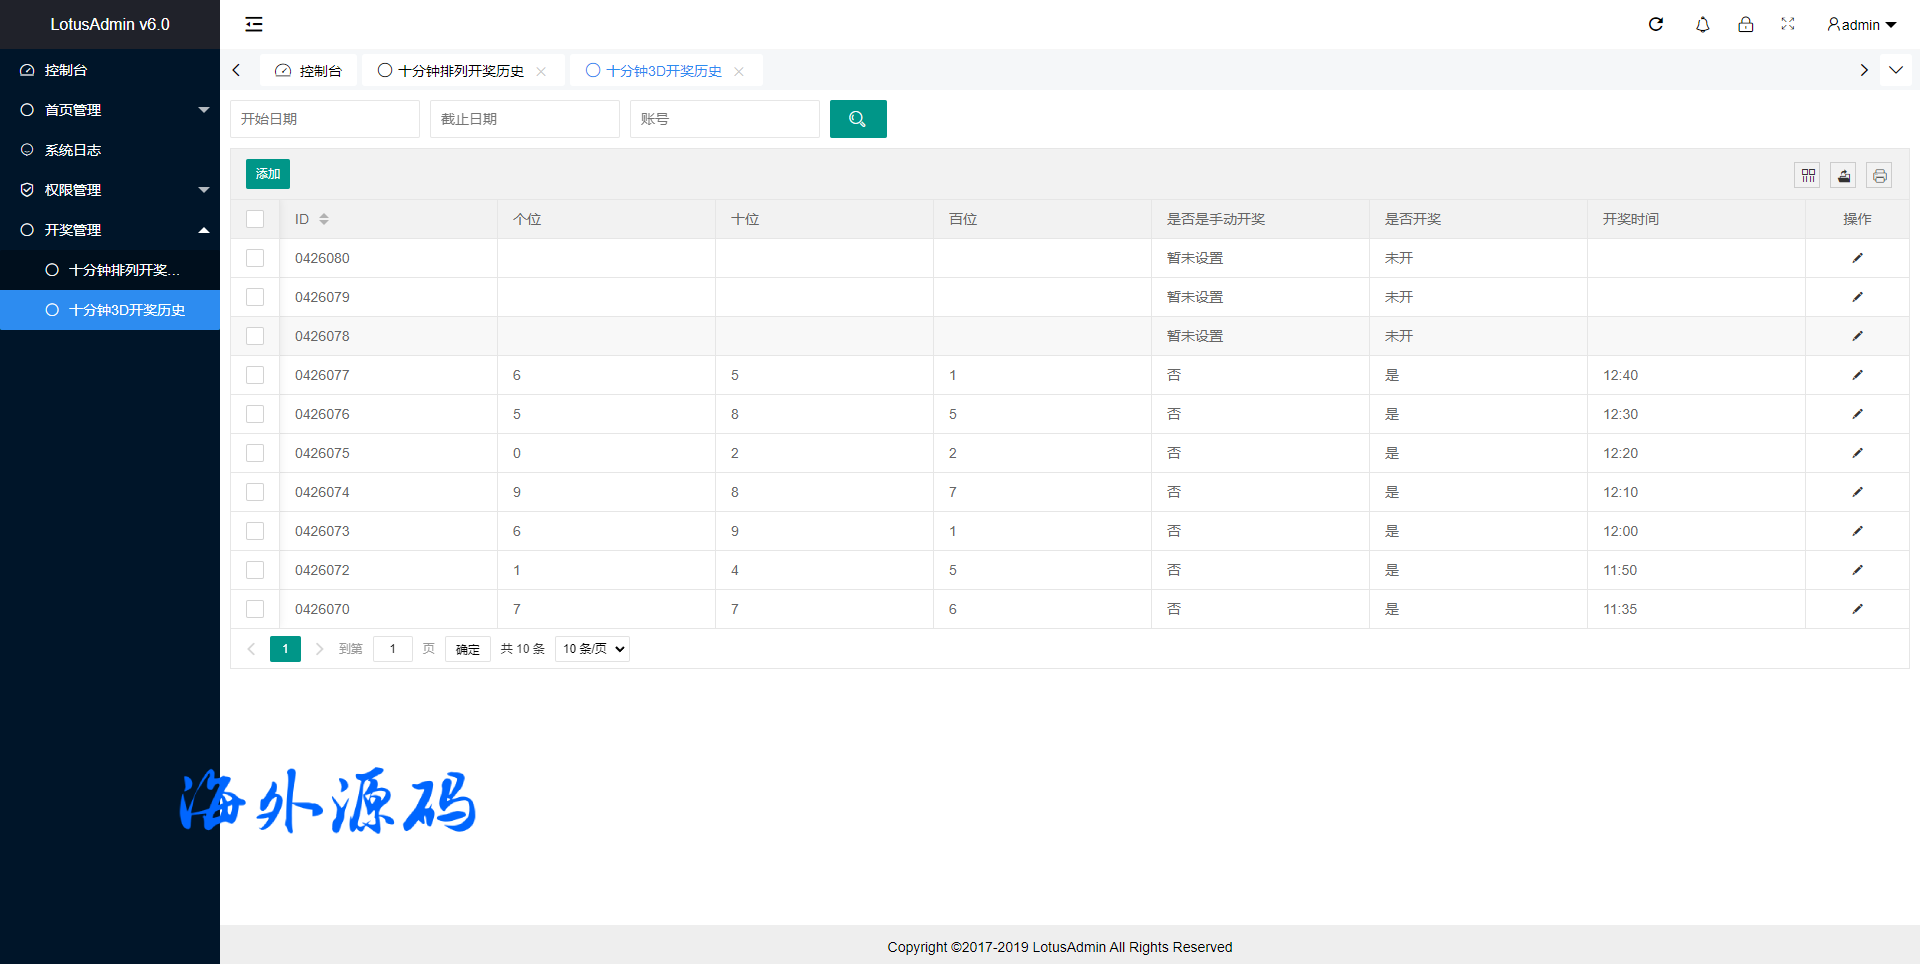Image resolution: width=1920 pixels, height=964 pixels.
Task: Open the admin user dropdown
Action: click(x=1861, y=24)
